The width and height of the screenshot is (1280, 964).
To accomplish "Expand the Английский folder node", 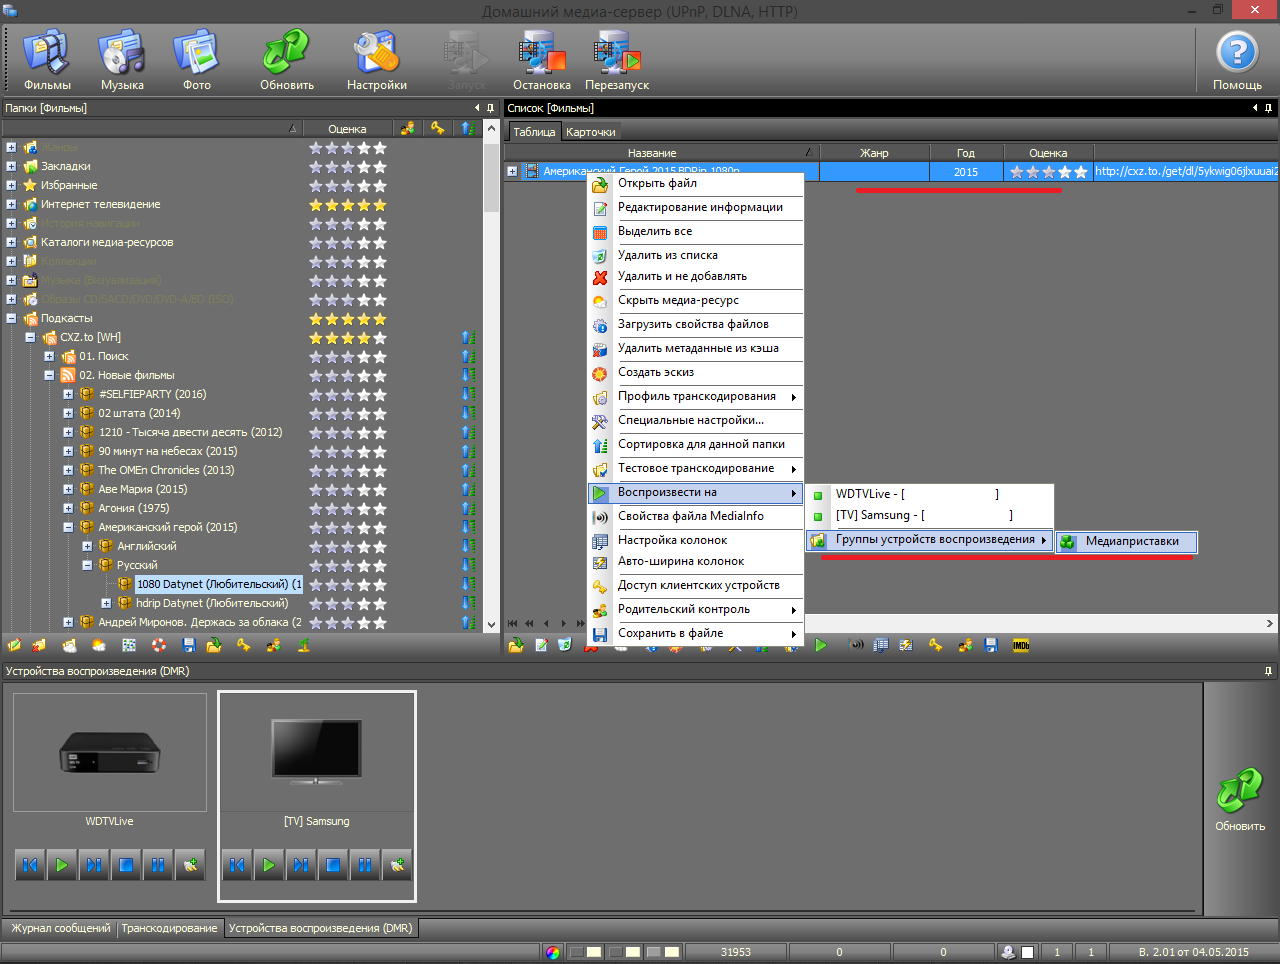I will pyautogui.click(x=87, y=547).
